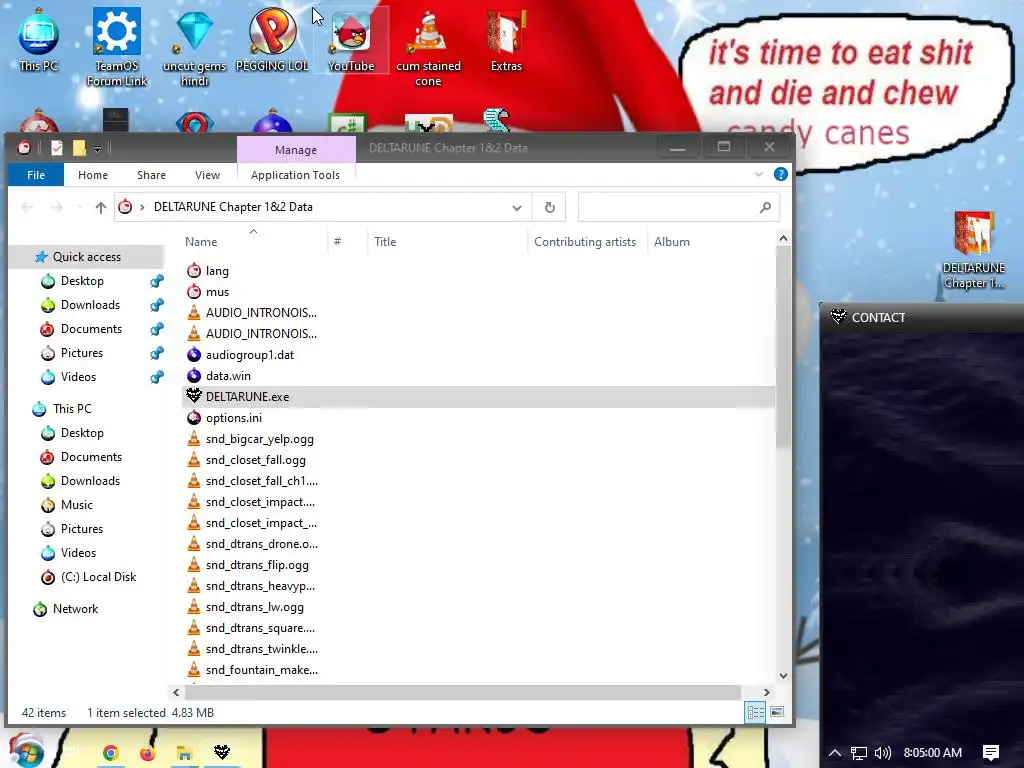The width and height of the screenshot is (1024, 768).
Task: Select data.win file
Action: click(x=228, y=376)
